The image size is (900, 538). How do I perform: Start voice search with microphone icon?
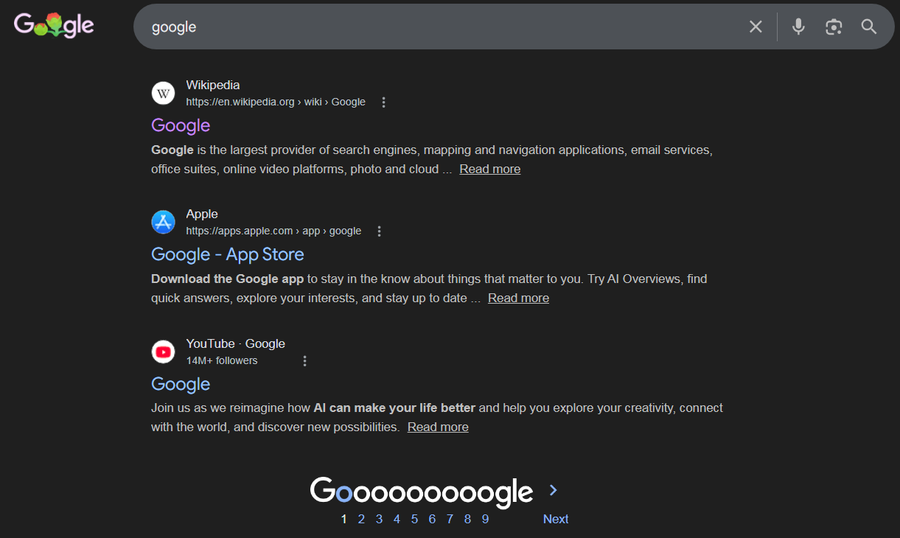click(x=798, y=27)
